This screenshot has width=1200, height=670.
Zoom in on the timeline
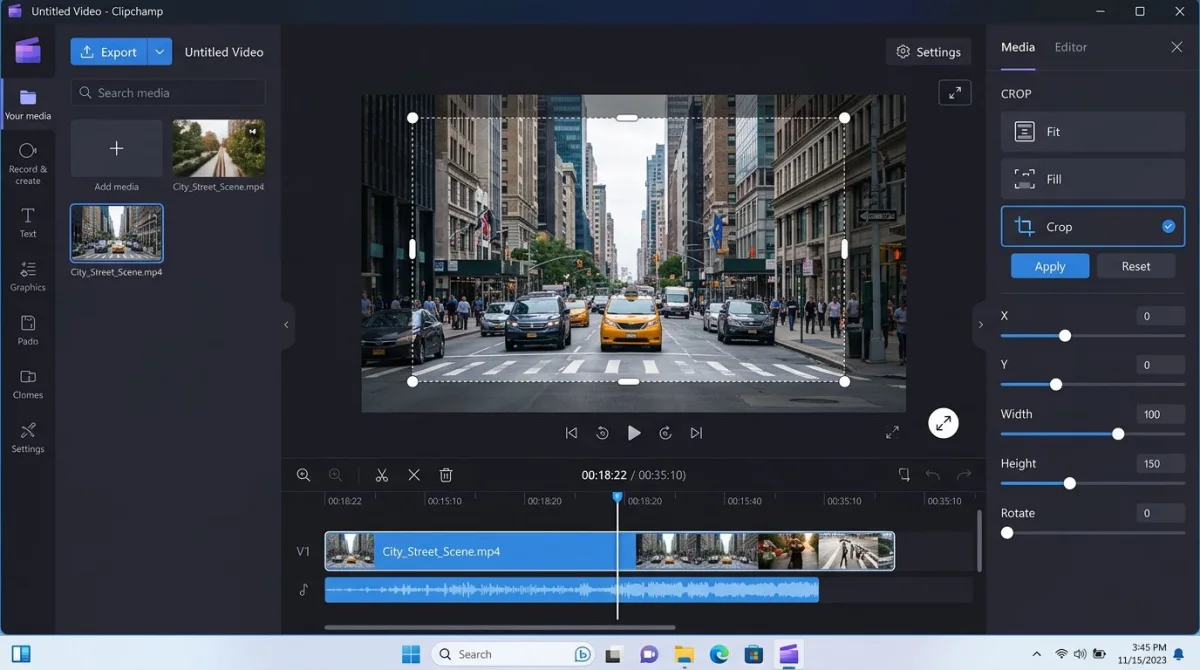tap(304, 475)
